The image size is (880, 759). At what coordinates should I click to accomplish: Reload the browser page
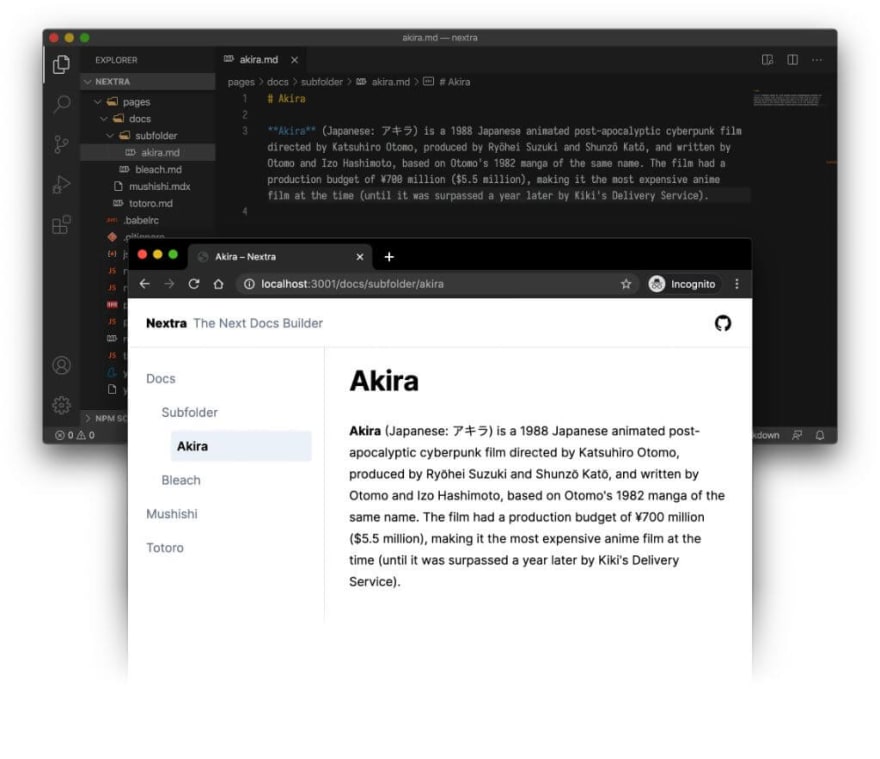194,284
